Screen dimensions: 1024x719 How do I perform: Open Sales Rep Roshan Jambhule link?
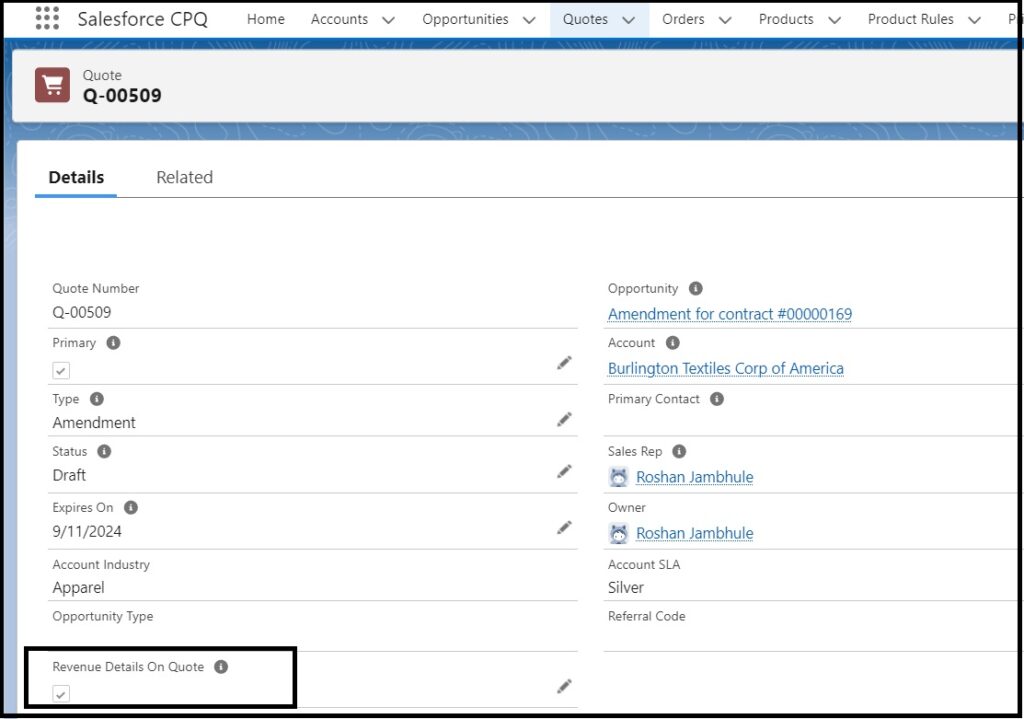click(694, 477)
